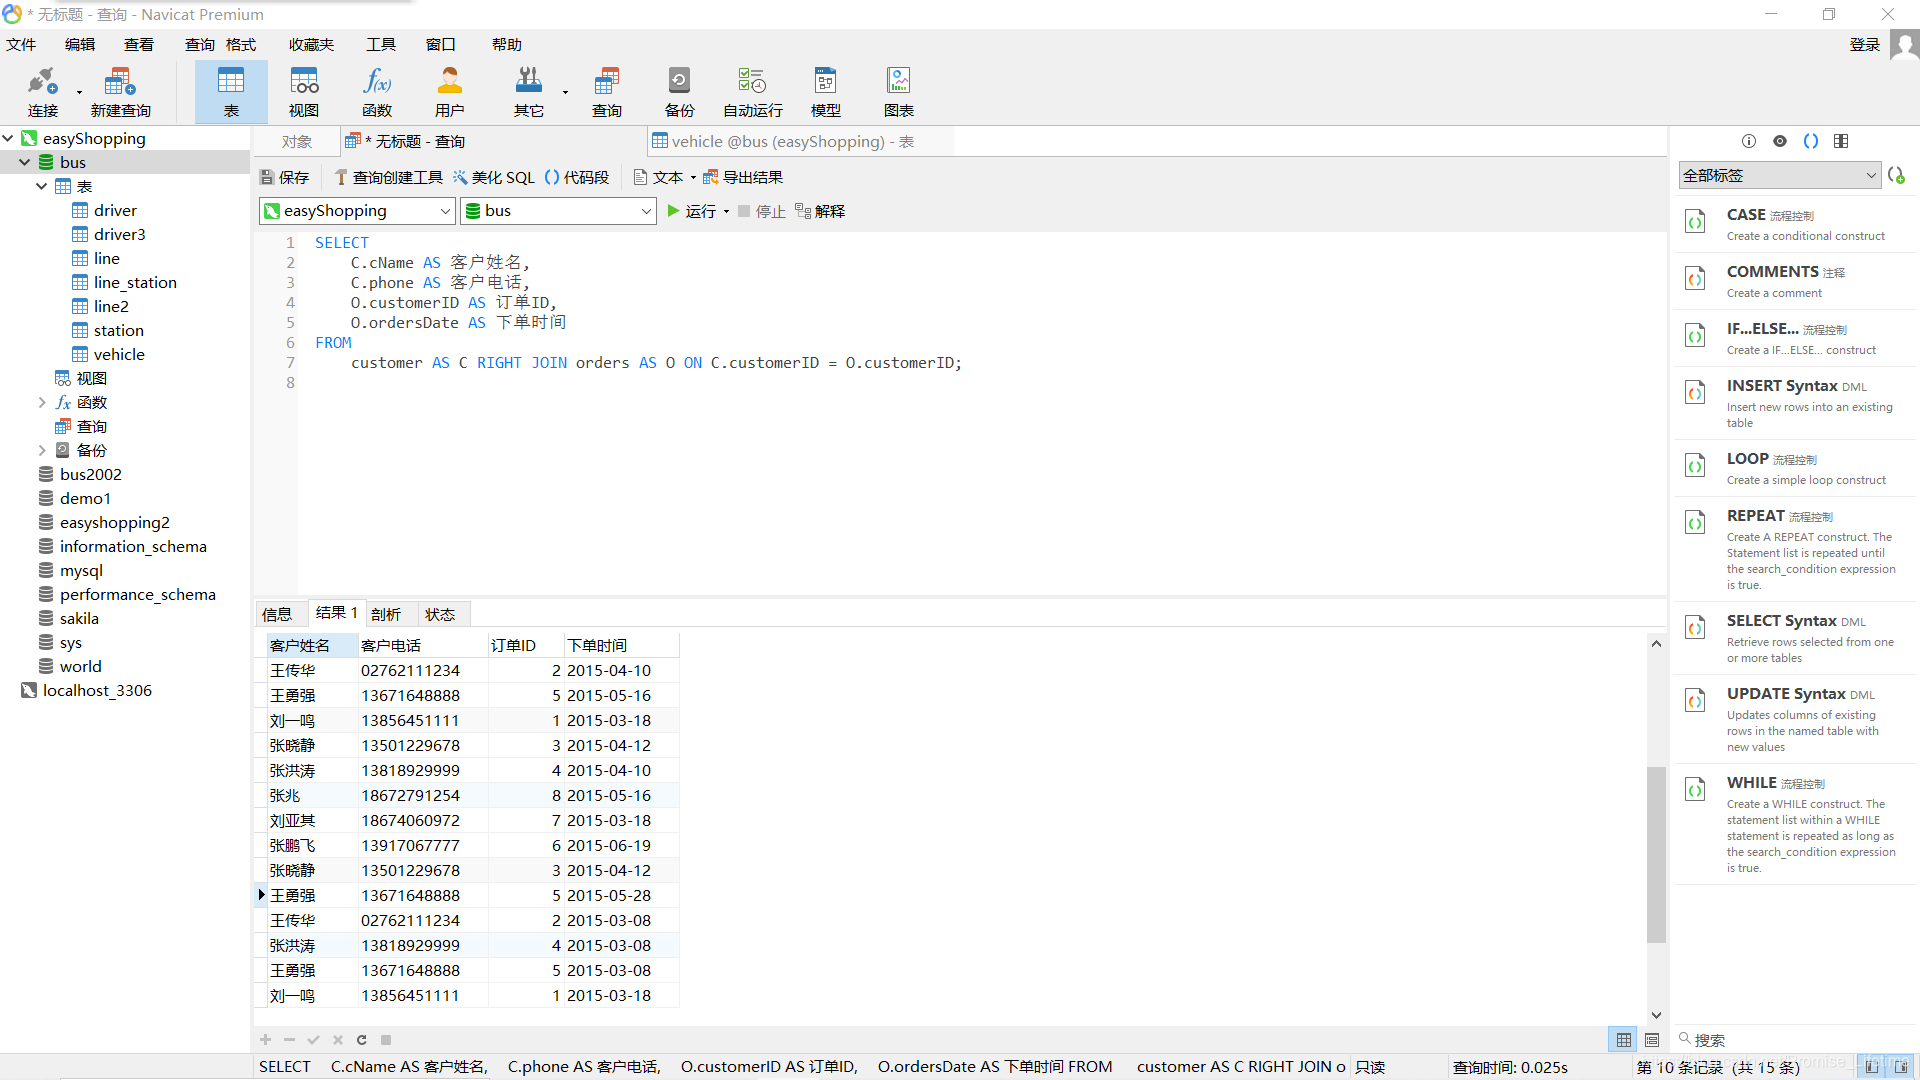Click the info icon in right panel
The image size is (1920, 1080).
(x=1749, y=141)
